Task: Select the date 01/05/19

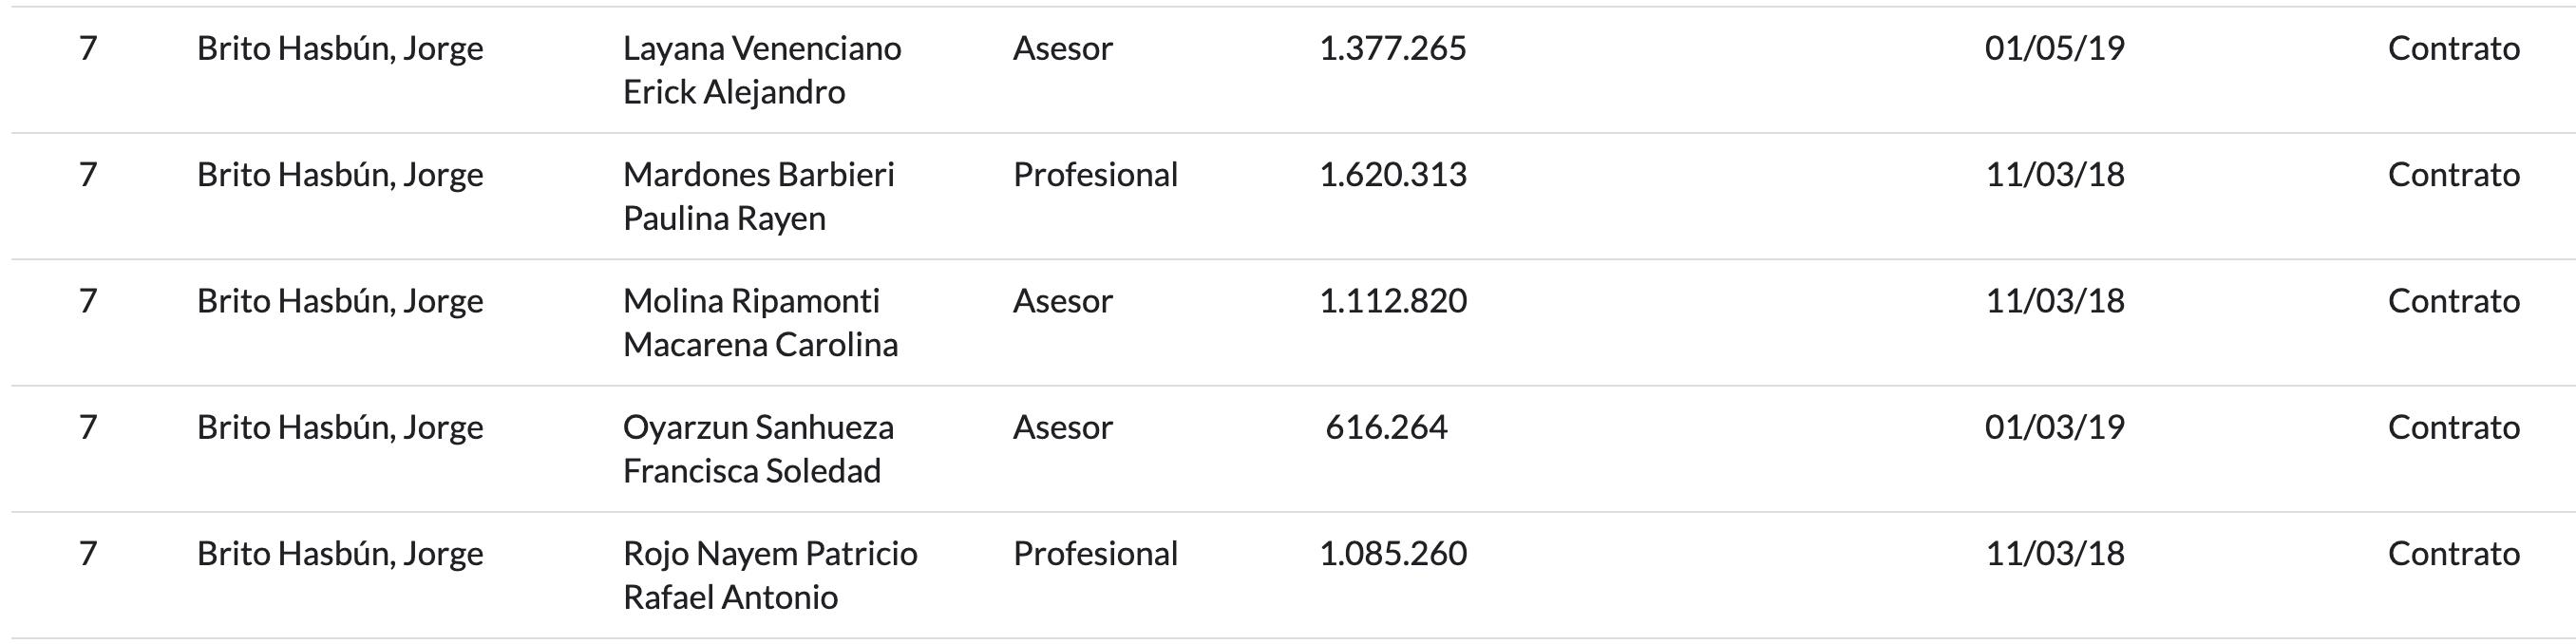Action: click(2055, 48)
